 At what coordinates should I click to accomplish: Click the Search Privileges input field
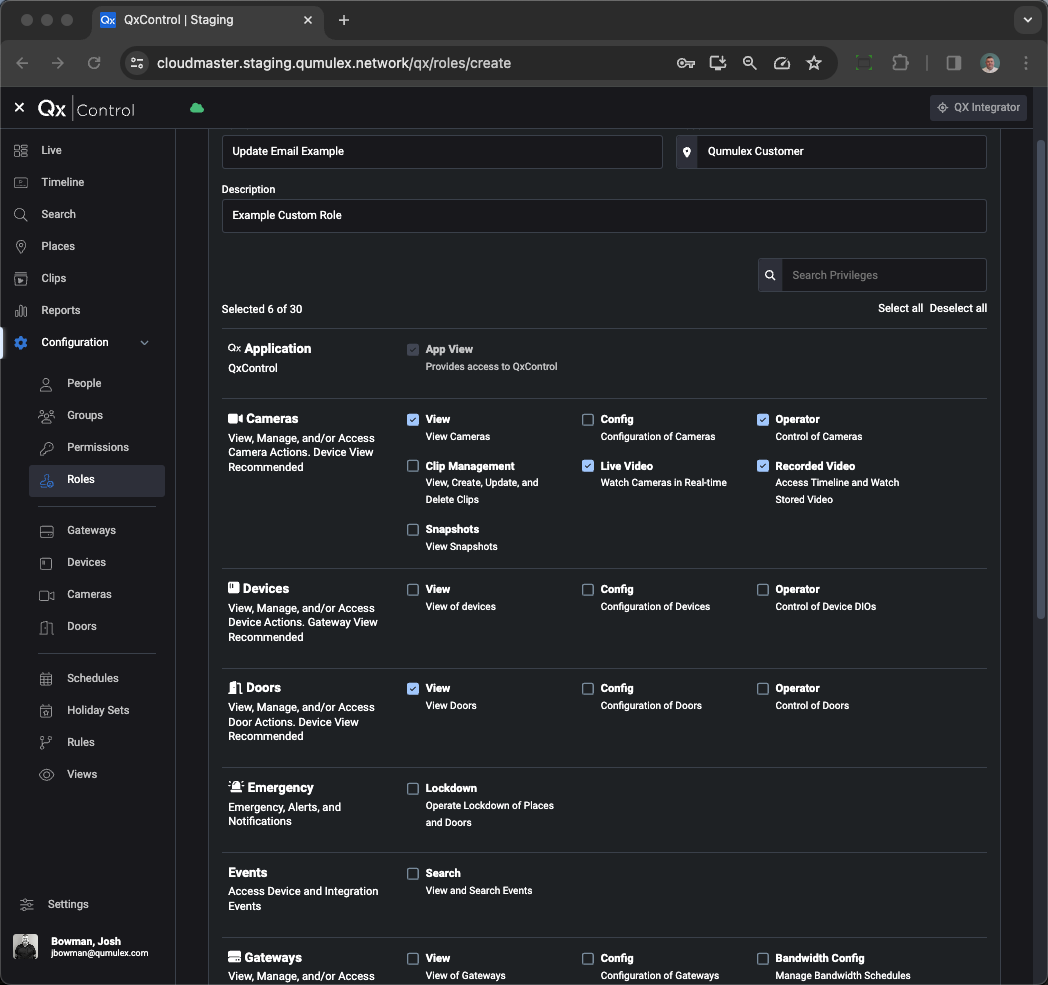point(884,274)
